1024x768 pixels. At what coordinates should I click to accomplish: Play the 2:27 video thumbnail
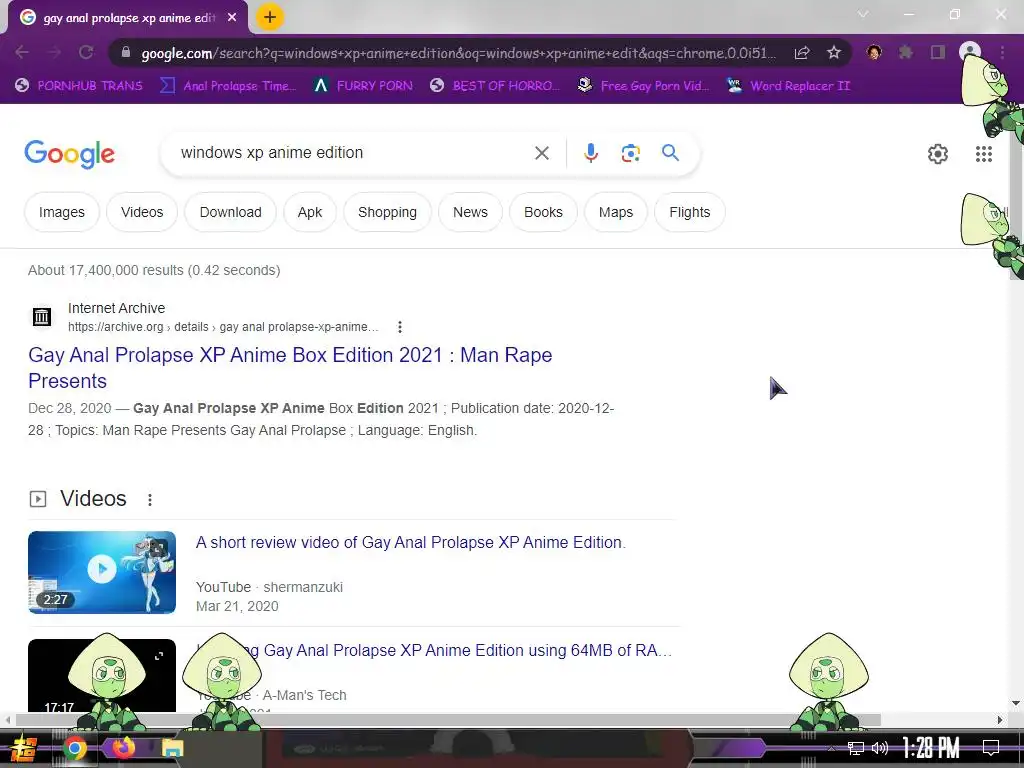pos(102,572)
